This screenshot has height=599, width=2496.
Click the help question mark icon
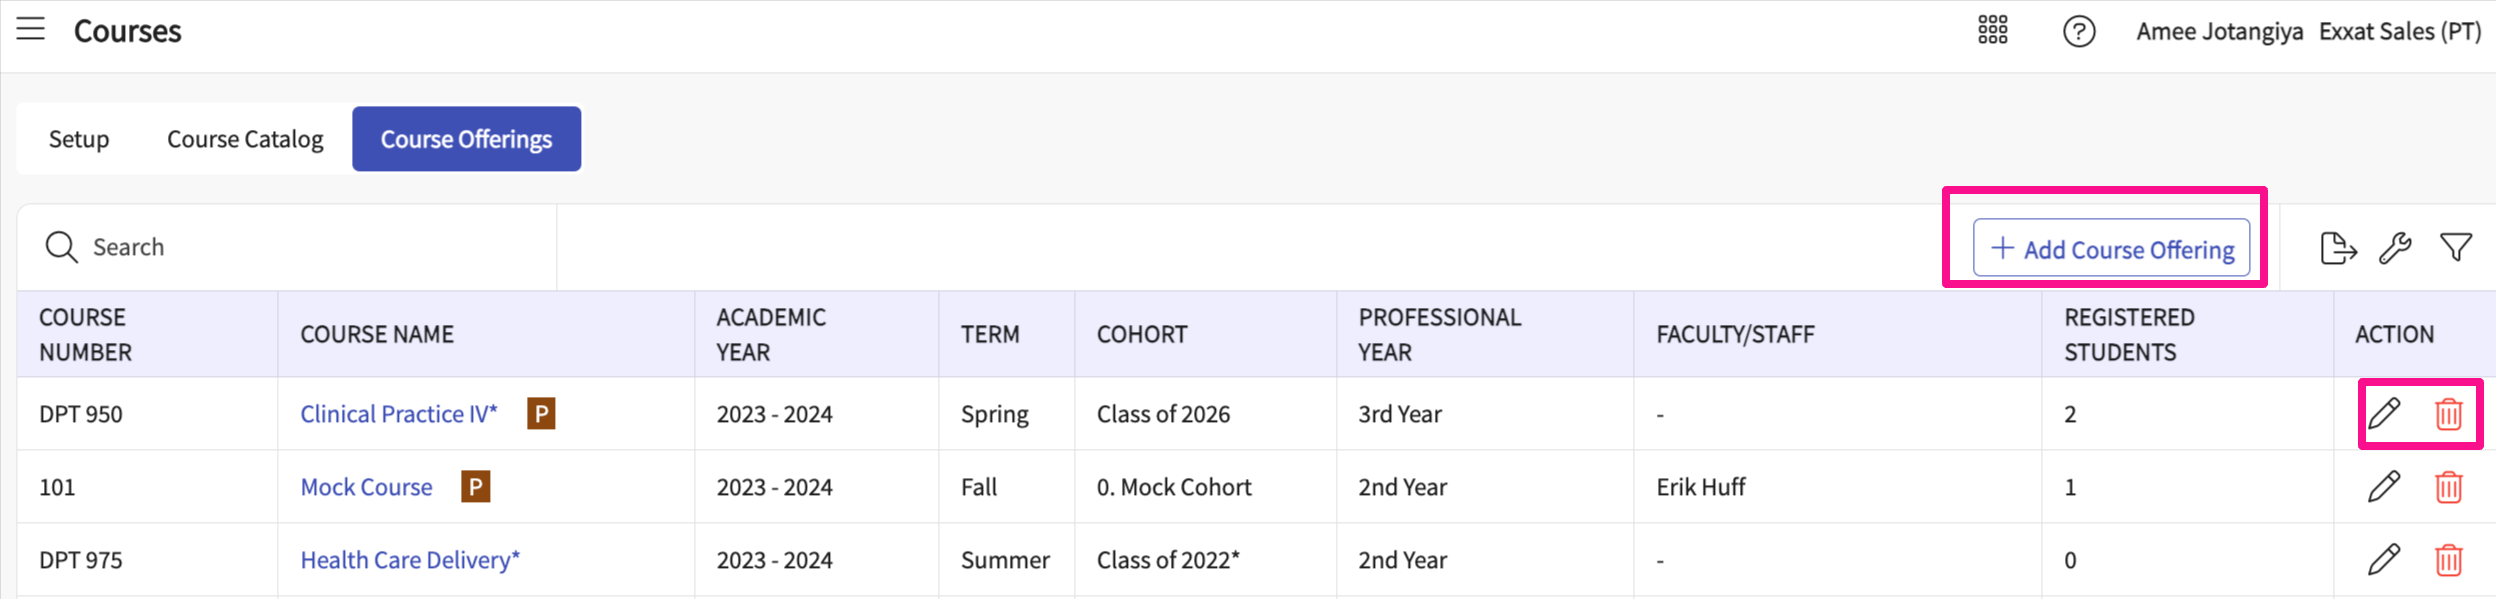click(x=2082, y=31)
